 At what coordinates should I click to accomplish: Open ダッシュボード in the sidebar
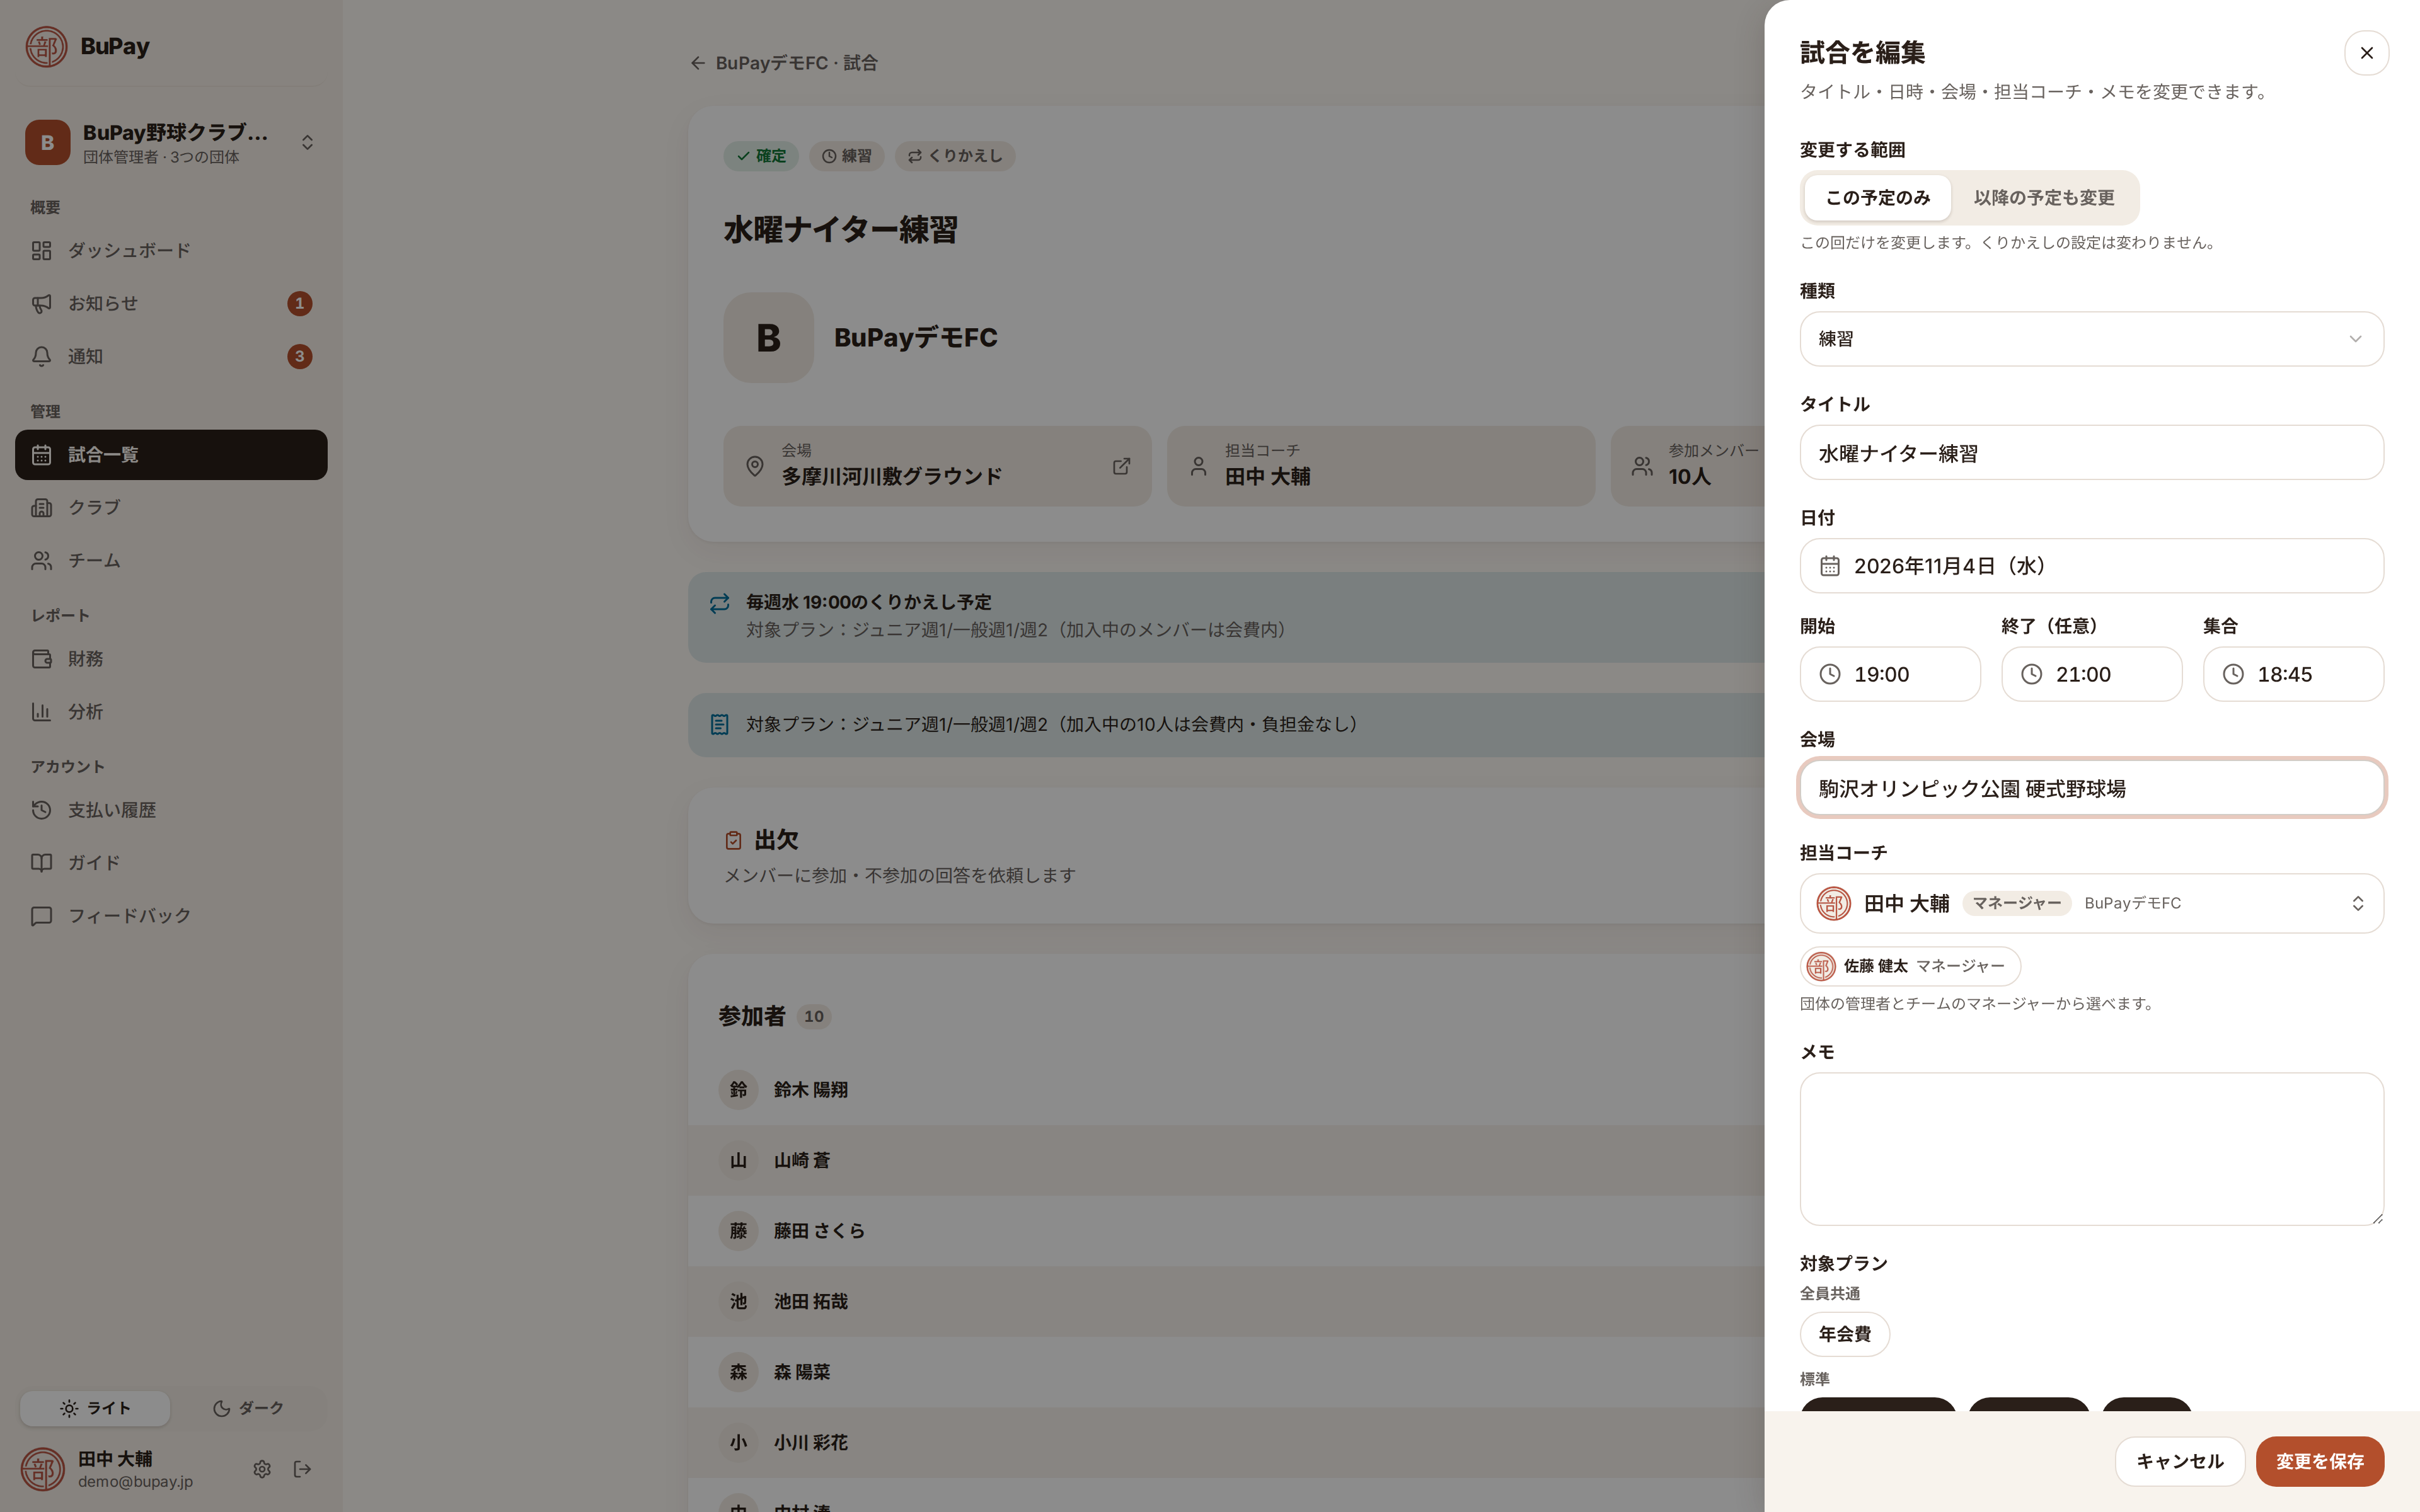[x=171, y=250]
